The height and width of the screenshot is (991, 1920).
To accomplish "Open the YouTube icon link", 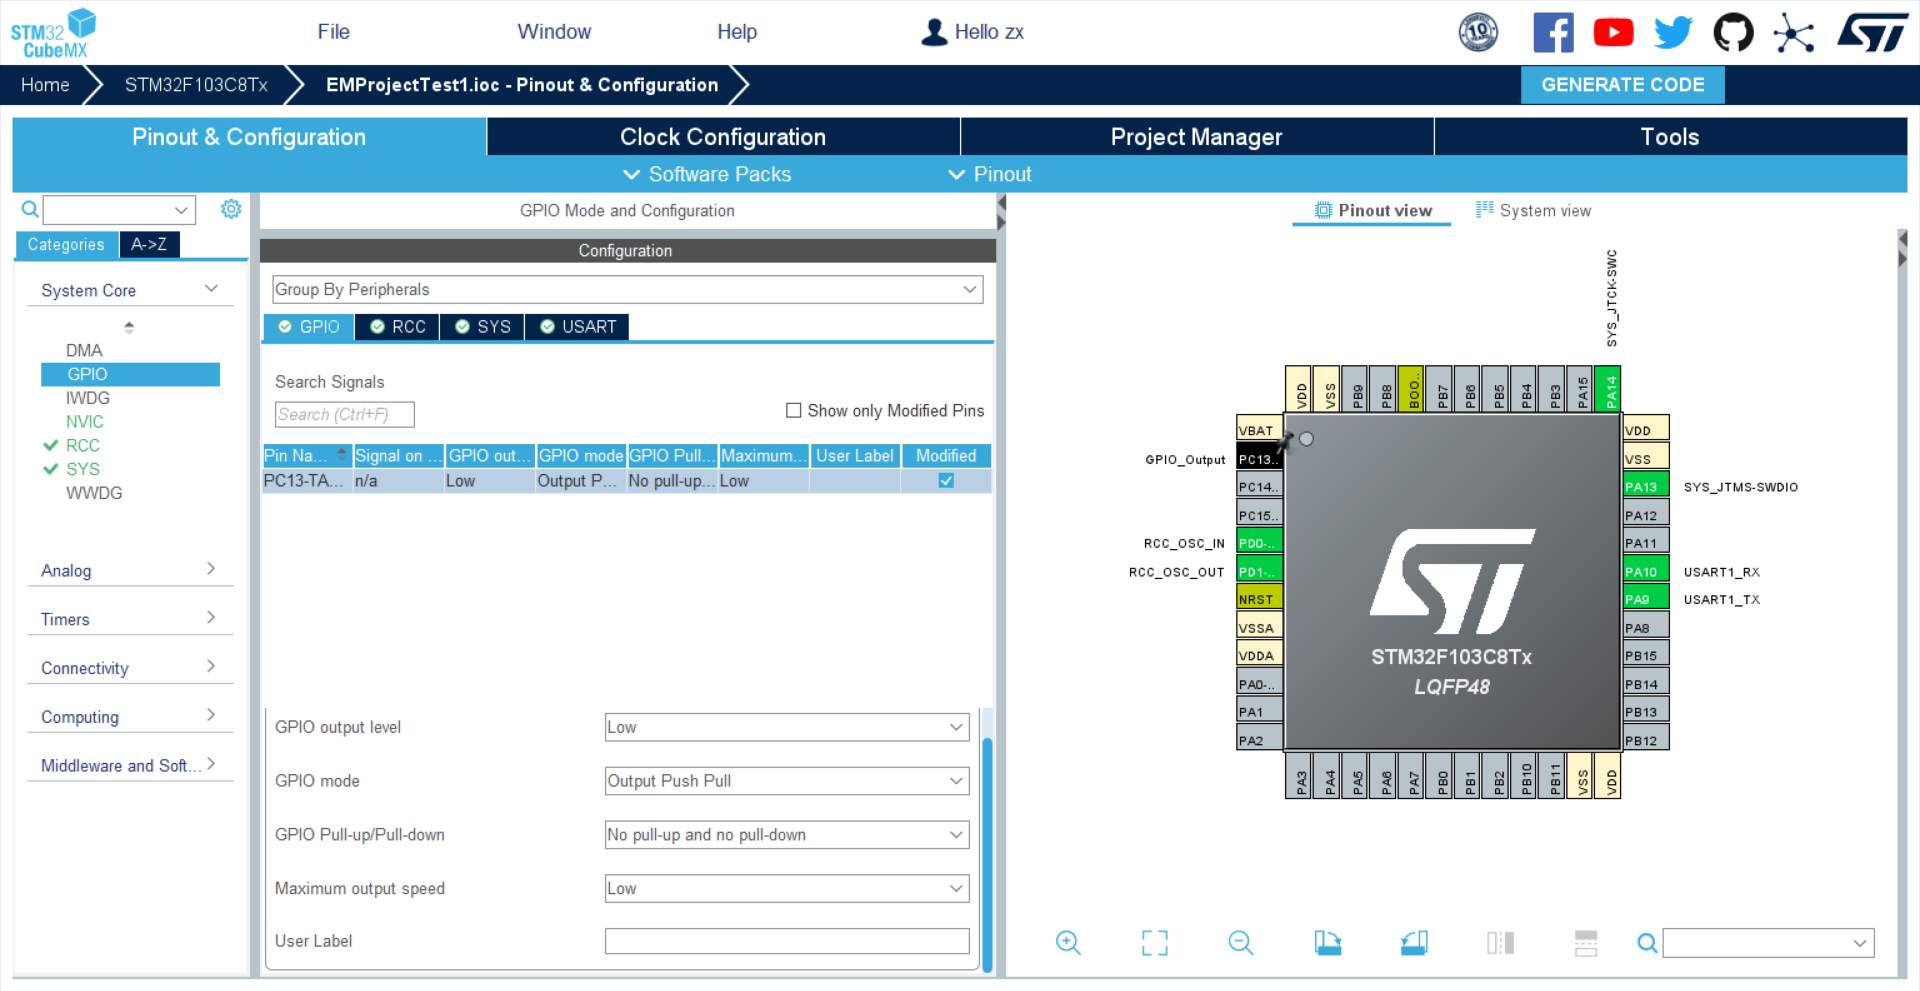I will [1613, 32].
